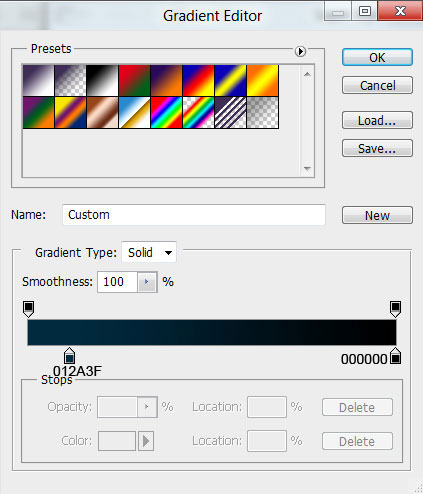Click the Name field containing Custom

click(194, 215)
